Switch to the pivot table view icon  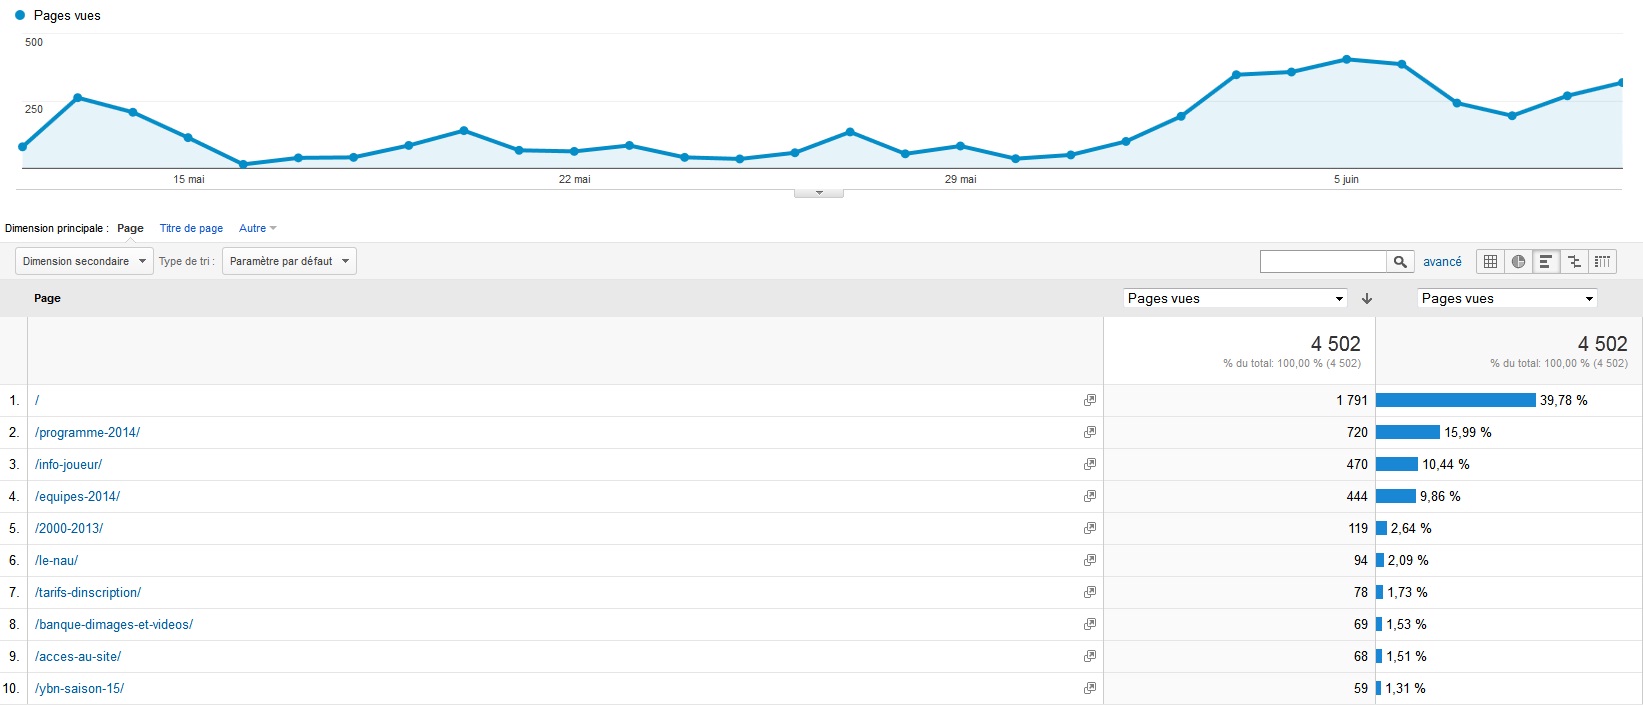(1602, 262)
